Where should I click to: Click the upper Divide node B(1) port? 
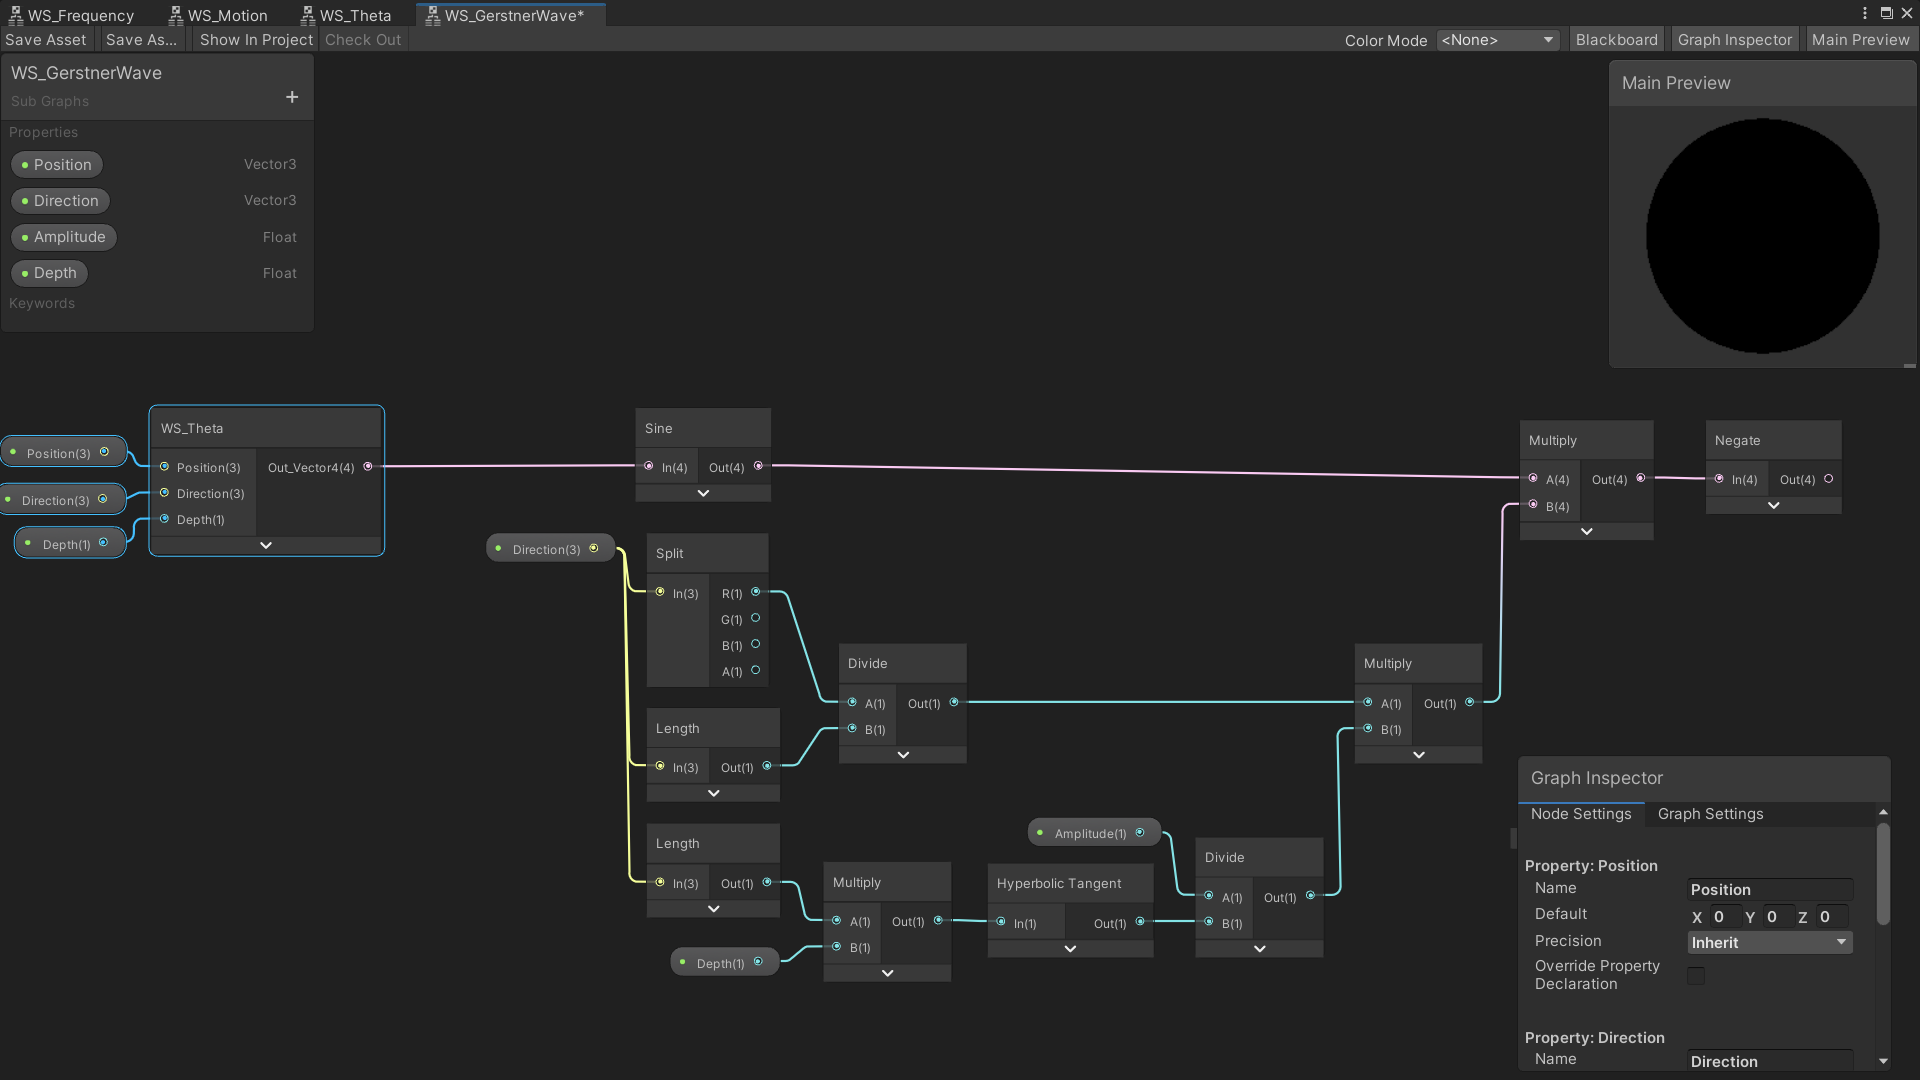tap(852, 728)
